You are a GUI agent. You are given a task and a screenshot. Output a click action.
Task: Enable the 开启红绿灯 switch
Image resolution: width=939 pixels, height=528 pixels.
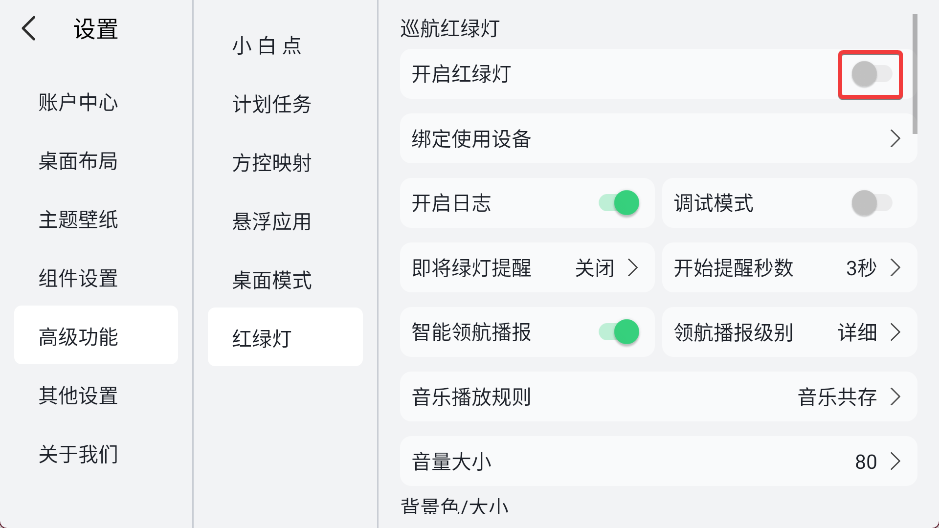[870, 74]
